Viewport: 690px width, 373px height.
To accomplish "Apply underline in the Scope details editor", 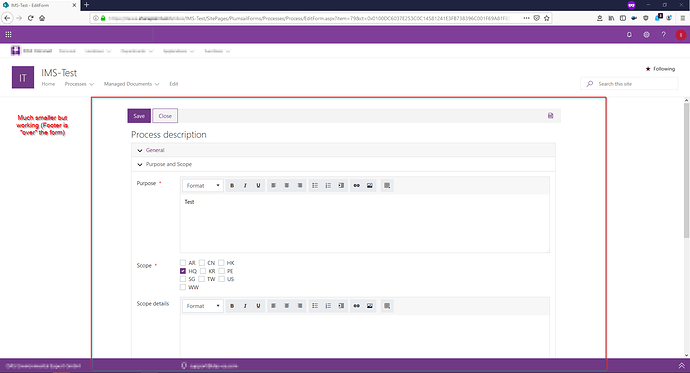I will [258, 306].
